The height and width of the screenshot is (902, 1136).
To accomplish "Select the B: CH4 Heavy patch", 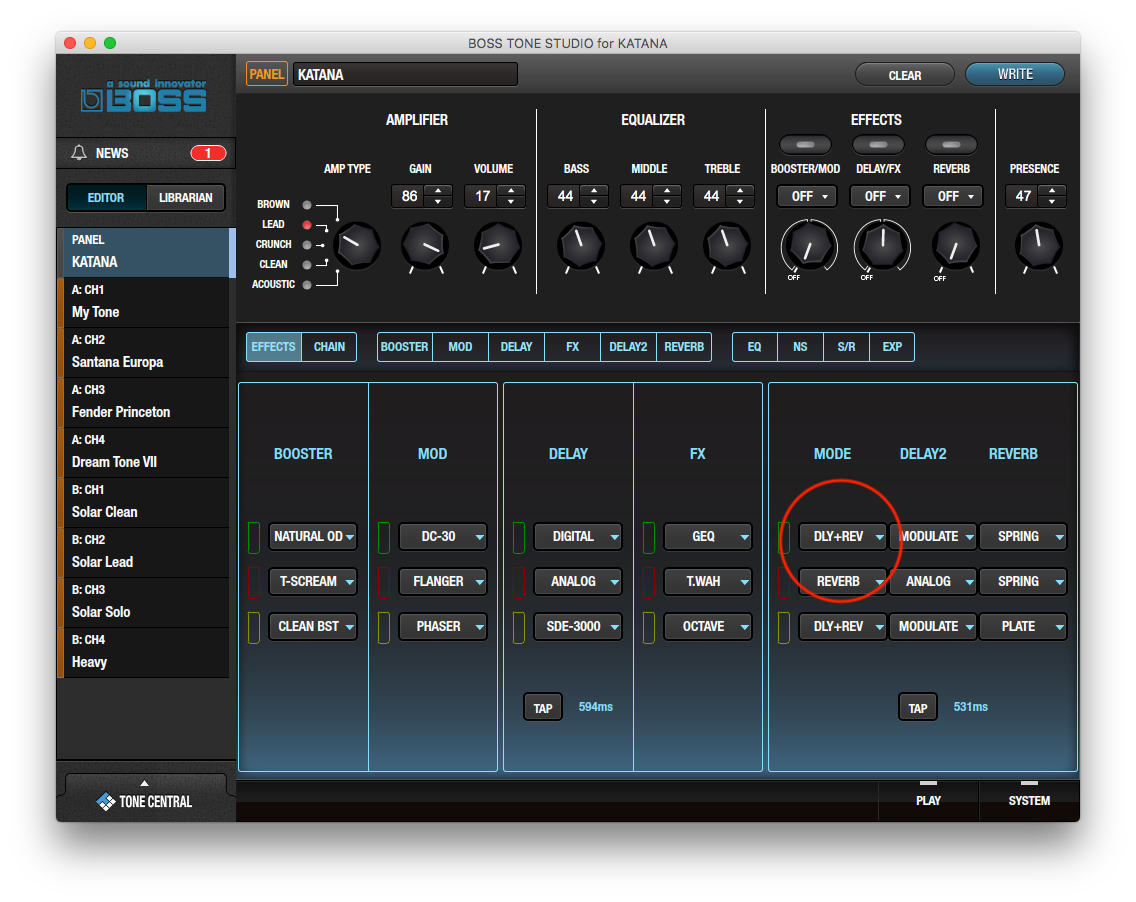I will click(x=145, y=651).
